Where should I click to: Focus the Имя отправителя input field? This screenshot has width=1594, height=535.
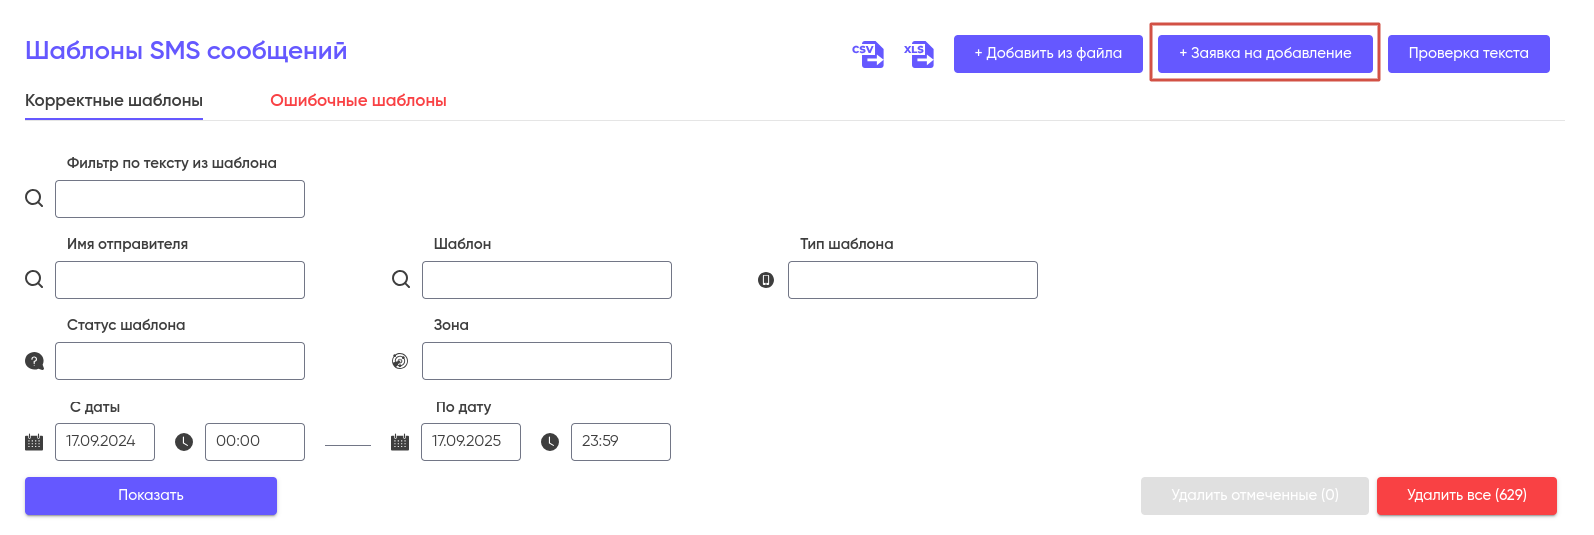coord(180,280)
